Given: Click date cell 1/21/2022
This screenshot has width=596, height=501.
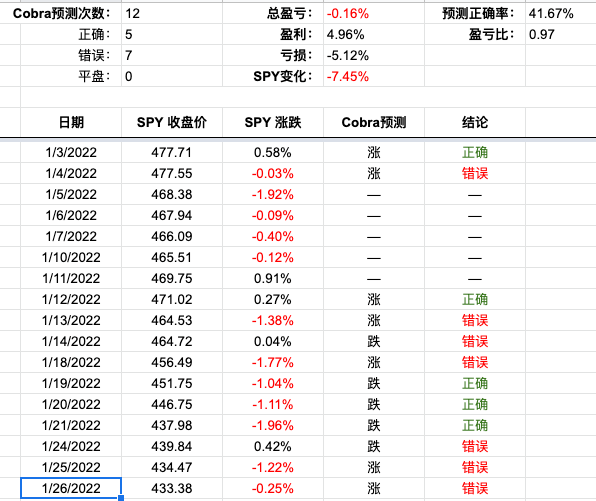Looking at the screenshot, I should point(71,425).
